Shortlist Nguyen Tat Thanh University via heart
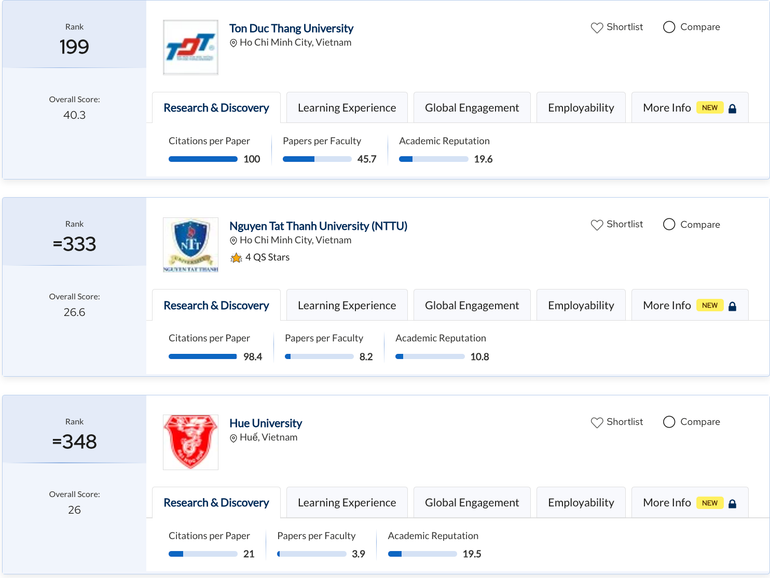The width and height of the screenshot is (770, 578). pyautogui.click(x=597, y=225)
